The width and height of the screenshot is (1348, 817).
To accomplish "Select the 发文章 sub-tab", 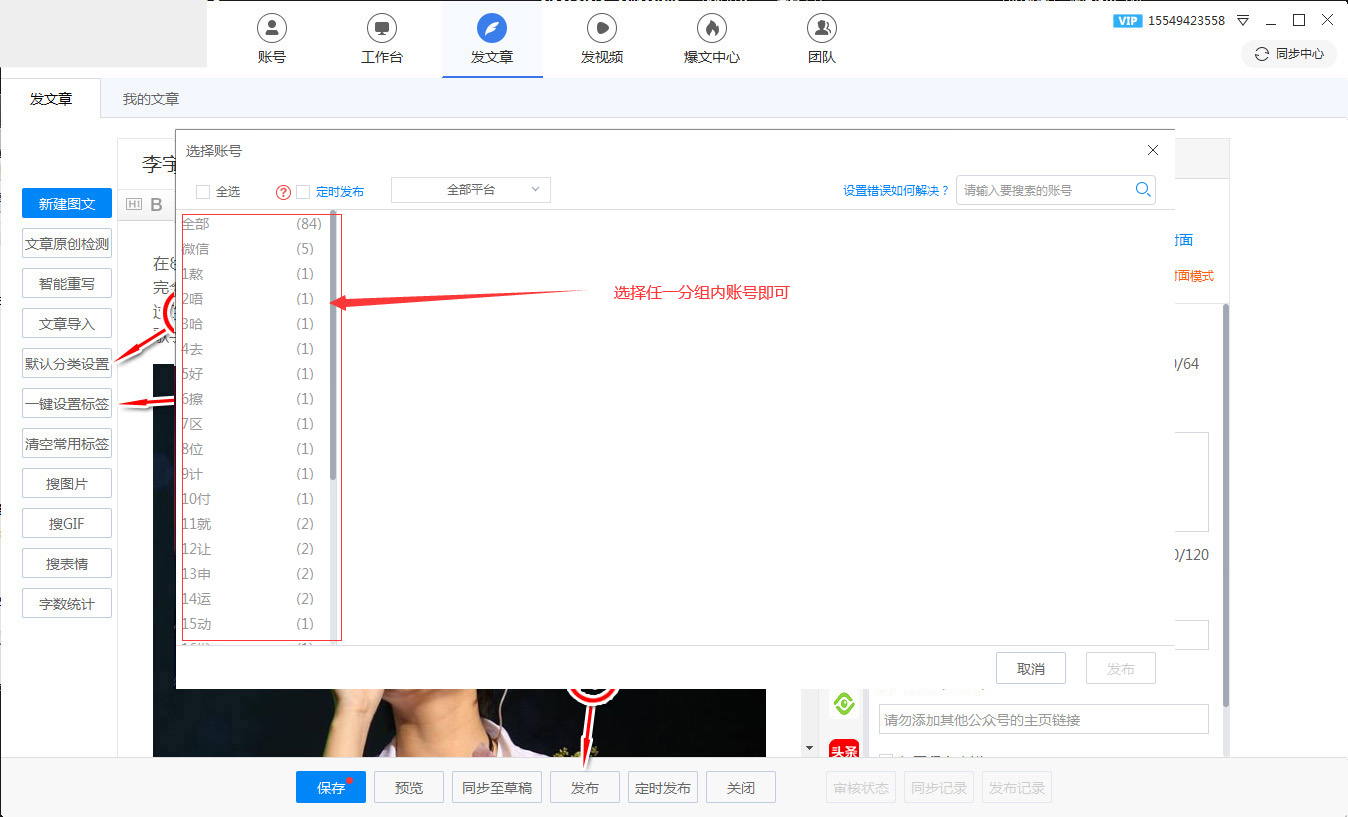I will pyautogui.click(x=51, y=99).
